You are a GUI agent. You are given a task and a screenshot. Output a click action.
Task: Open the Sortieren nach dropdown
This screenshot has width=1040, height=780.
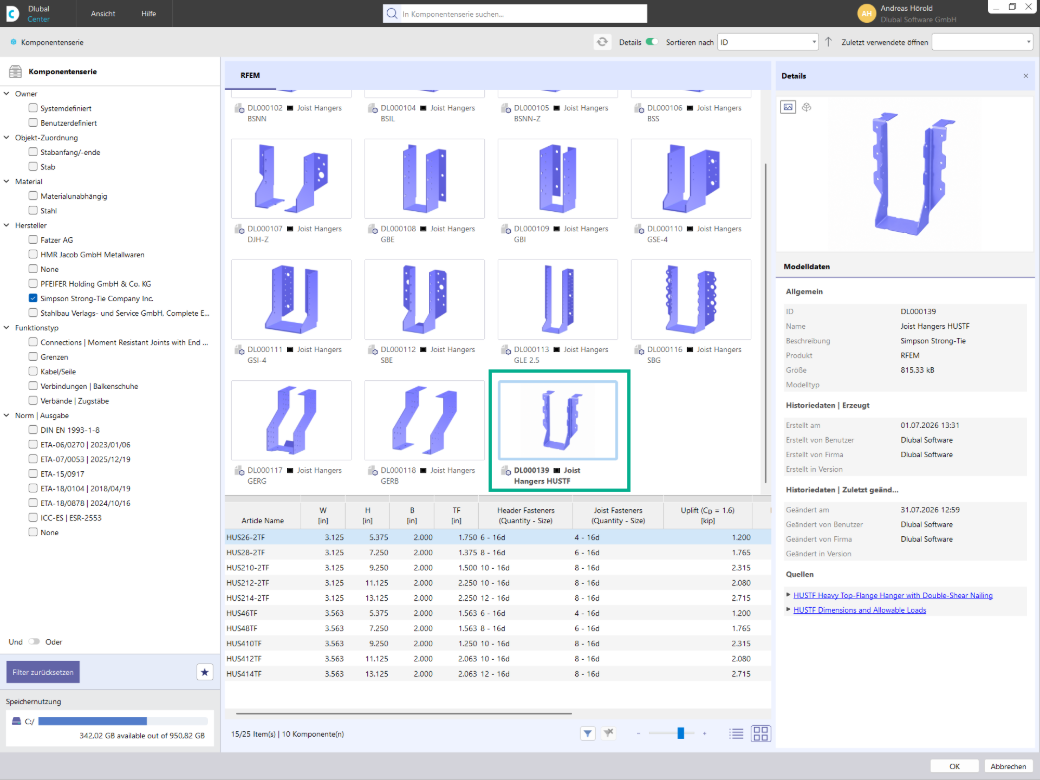(767, 42)
